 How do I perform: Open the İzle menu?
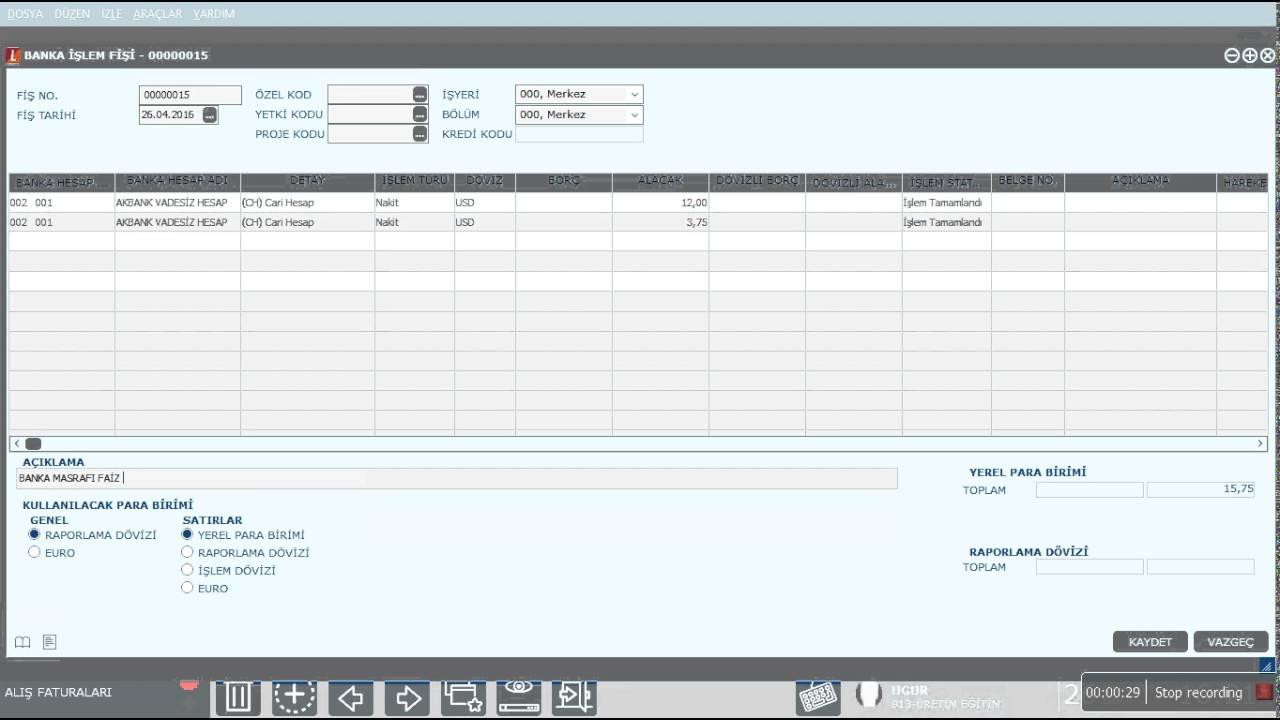tap(111, 14)
